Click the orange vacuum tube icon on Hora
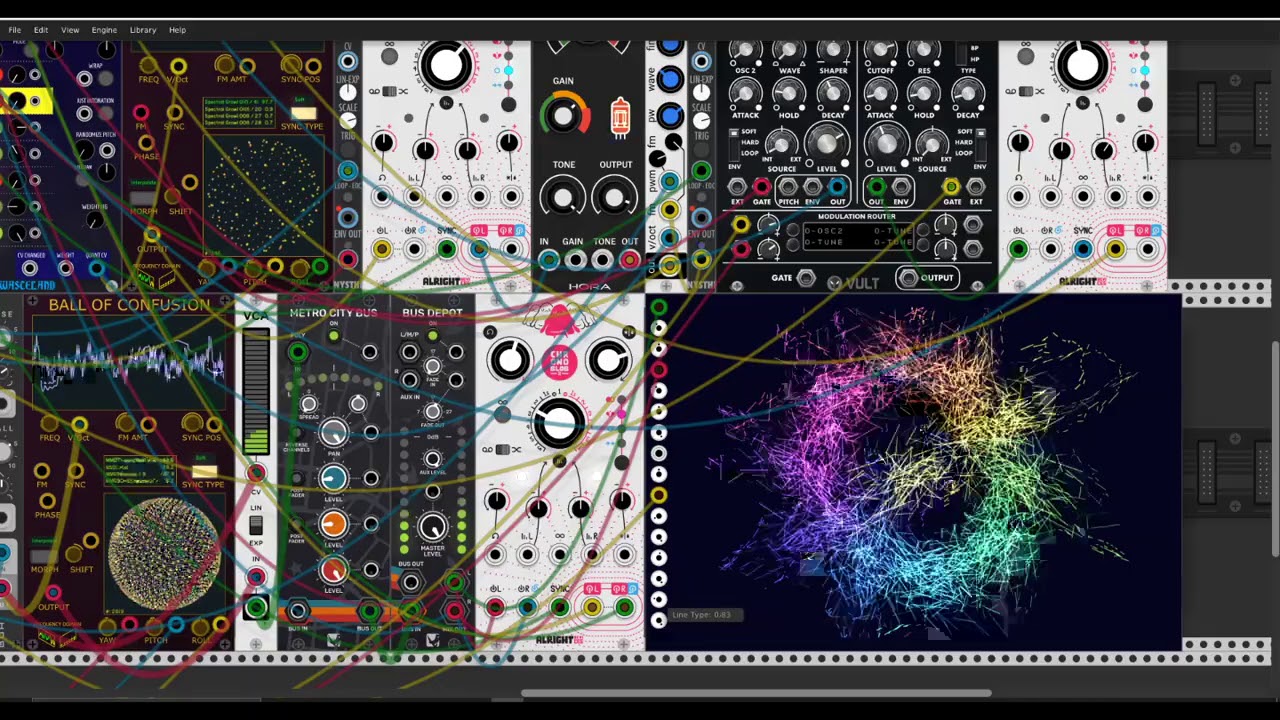Viewport: 1280px width, 720px height. pos(620,116)
